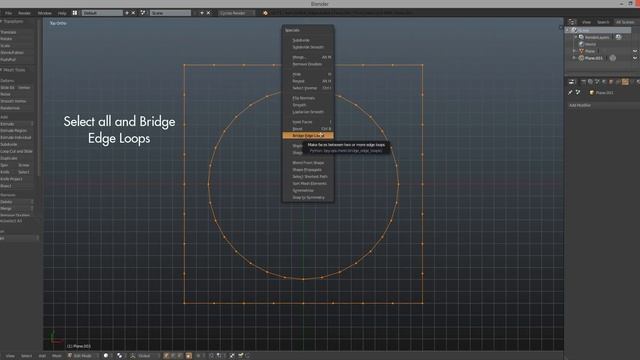640x360 pixels.
Task: Open the Cycles Render engine dropdown
Action: pyautogui.click(x=237, y=13)
